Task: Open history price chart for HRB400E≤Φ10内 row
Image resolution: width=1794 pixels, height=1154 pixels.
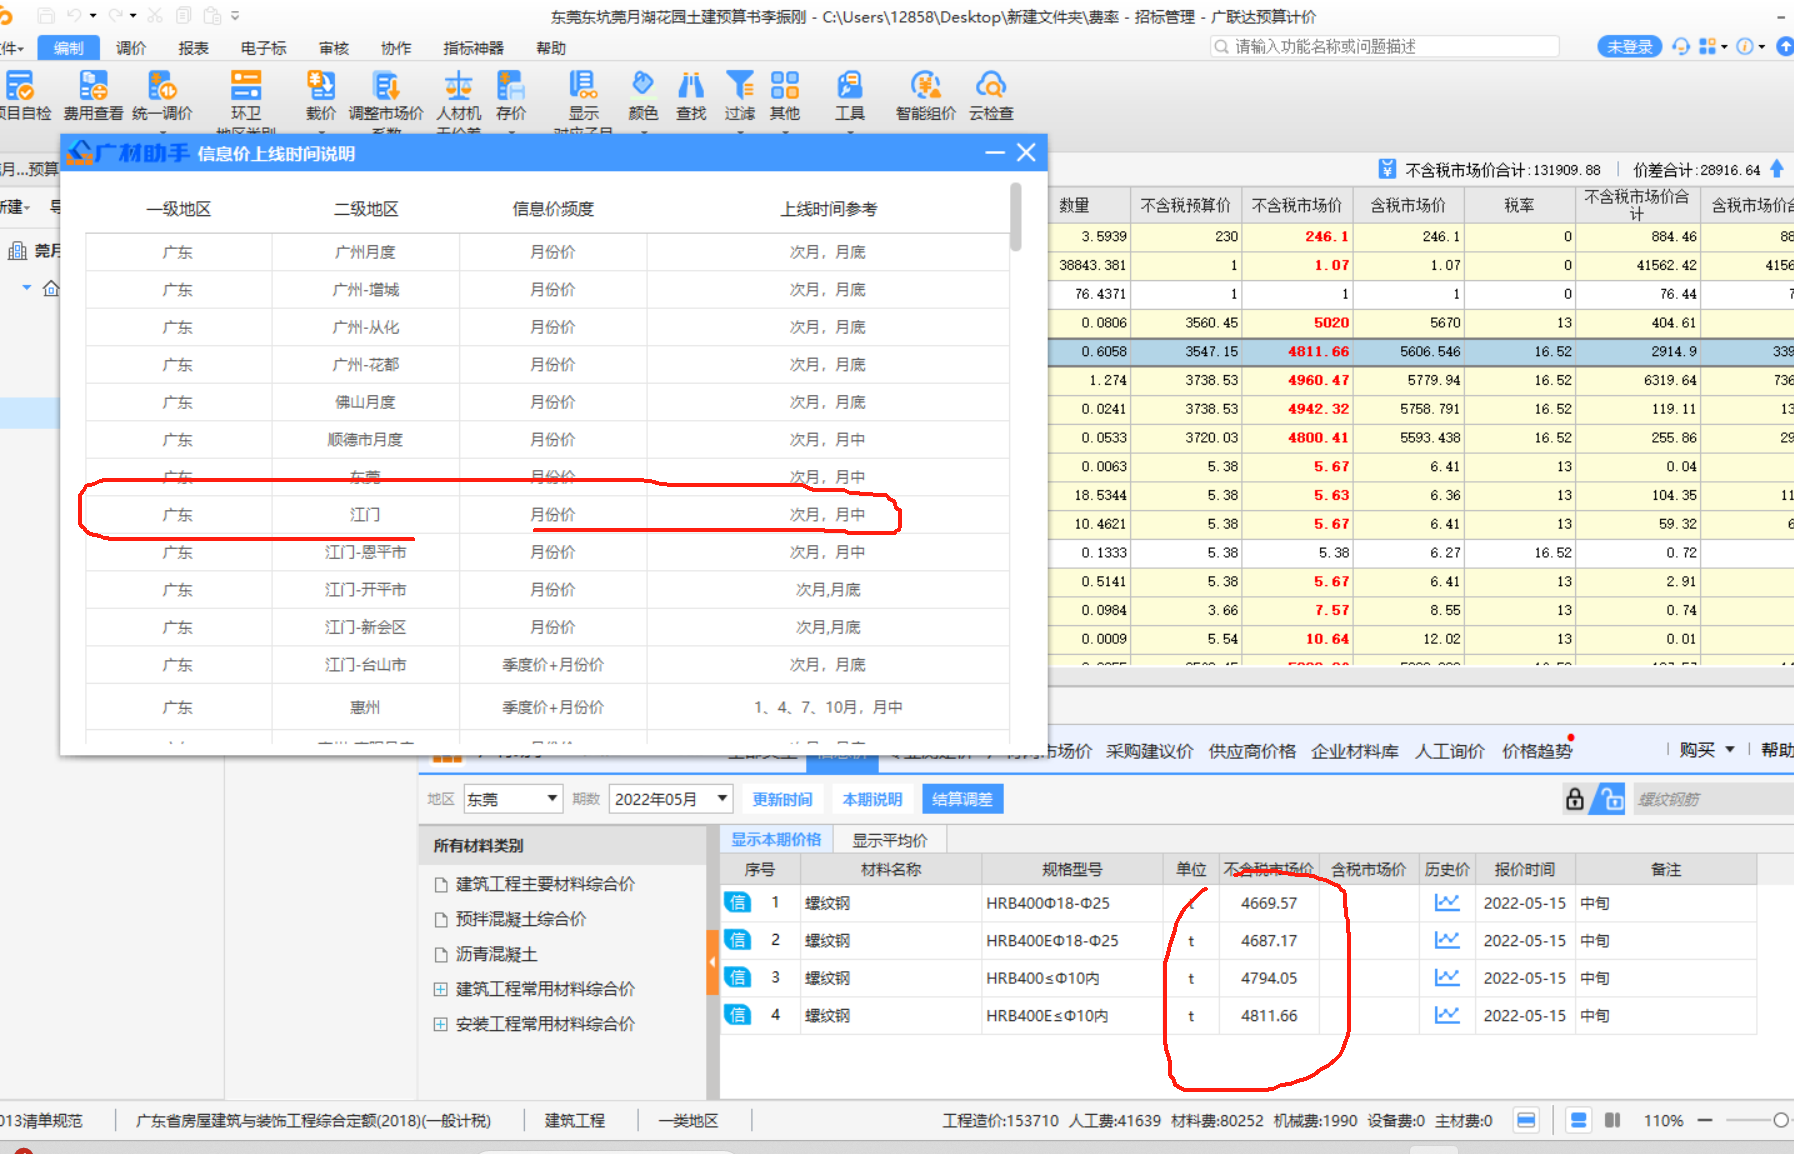Action: (1447, 1015)
